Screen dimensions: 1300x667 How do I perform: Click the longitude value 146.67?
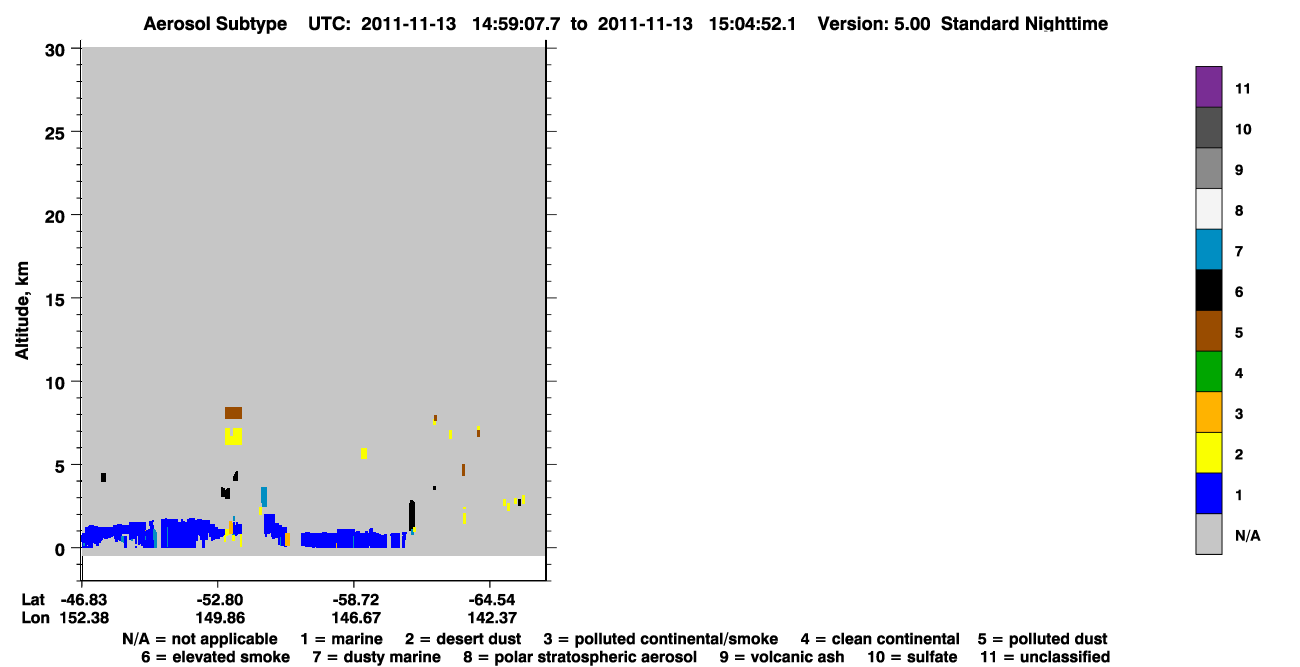[355, 618]
